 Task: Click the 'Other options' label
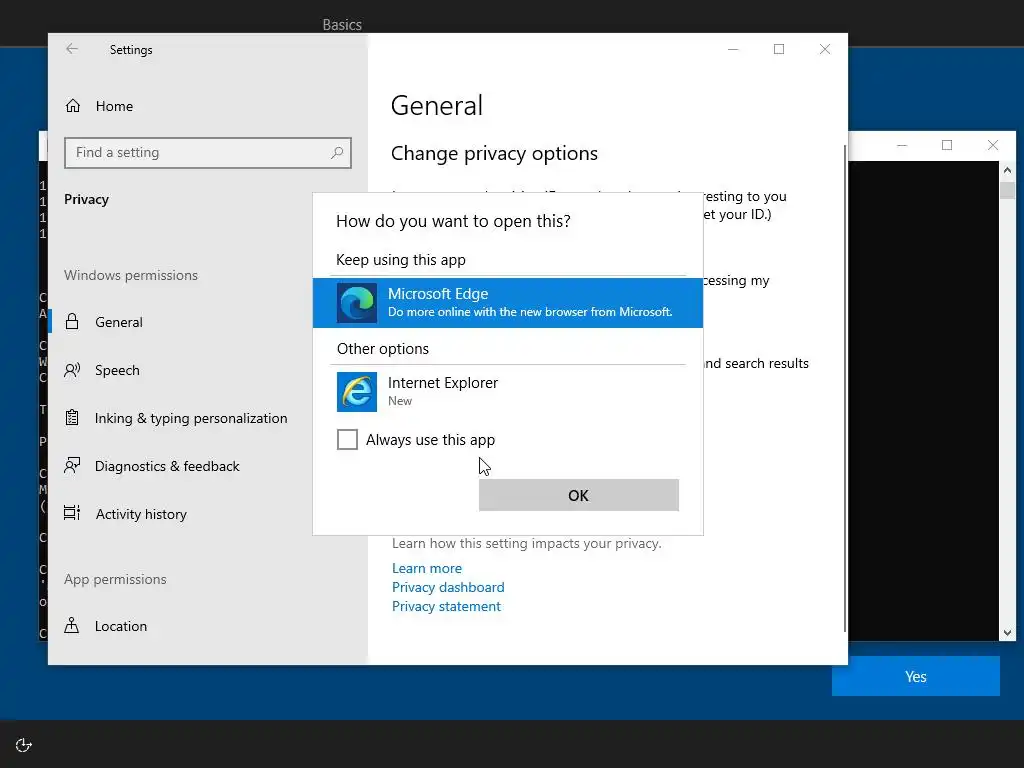(383, 349)
